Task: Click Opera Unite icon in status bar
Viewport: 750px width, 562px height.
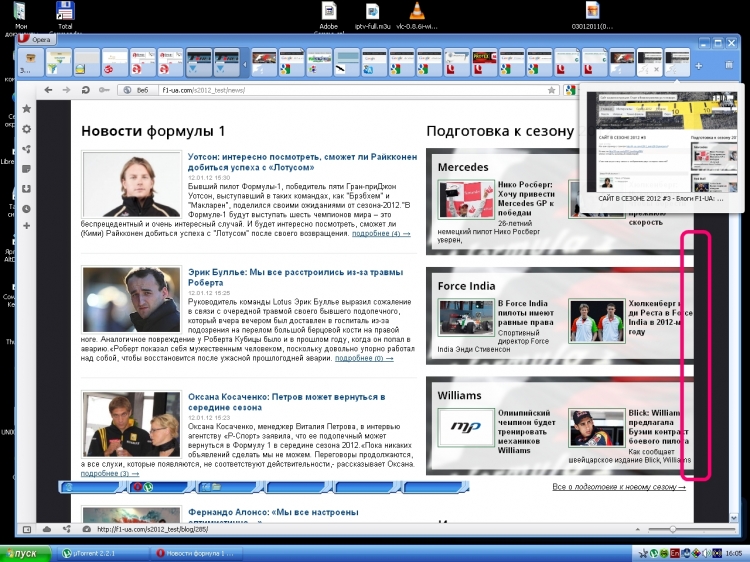Action: 66,529
